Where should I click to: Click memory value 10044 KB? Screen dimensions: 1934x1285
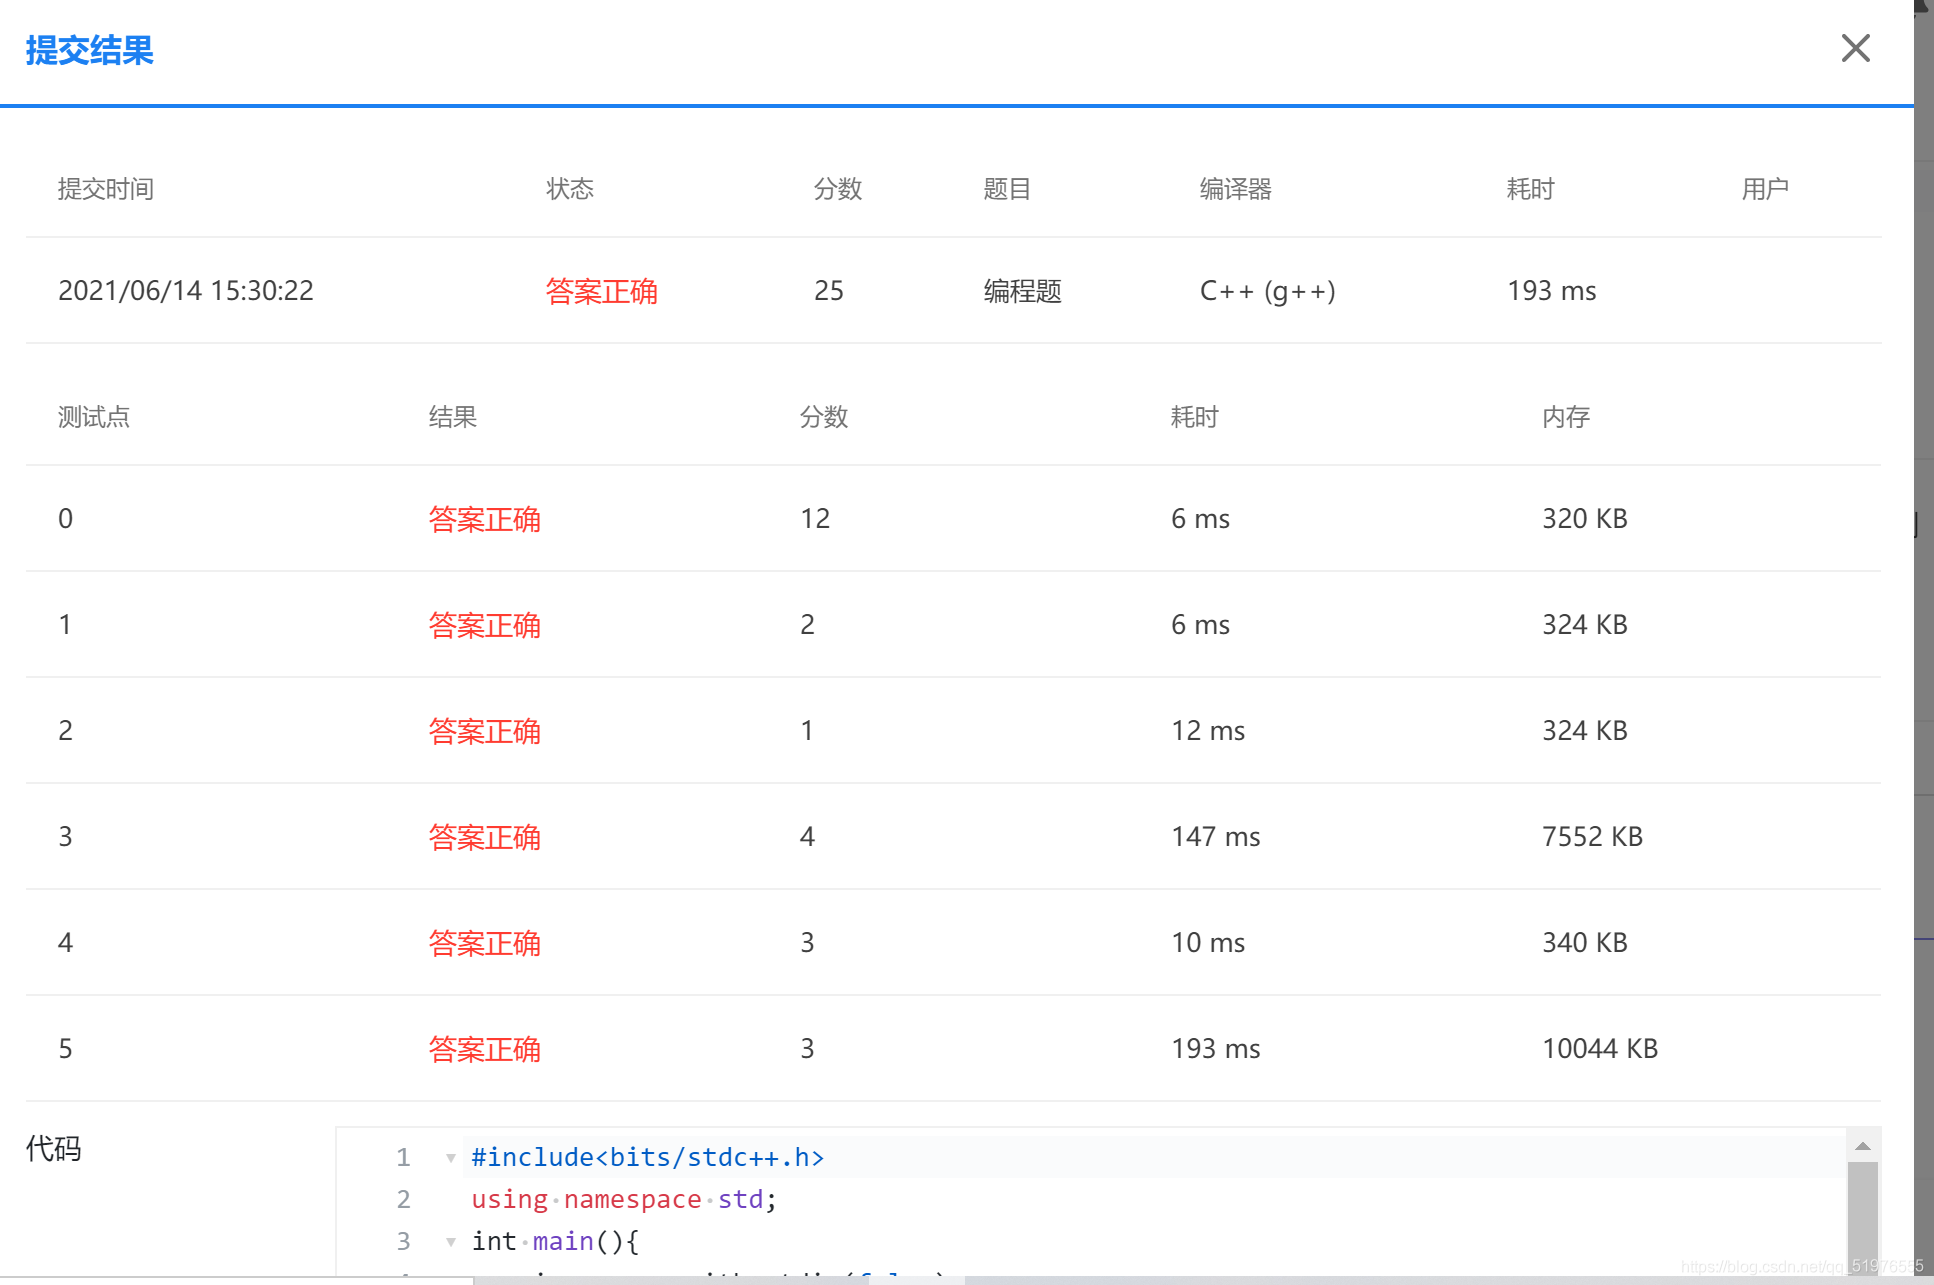(x=1600, y=1049)
